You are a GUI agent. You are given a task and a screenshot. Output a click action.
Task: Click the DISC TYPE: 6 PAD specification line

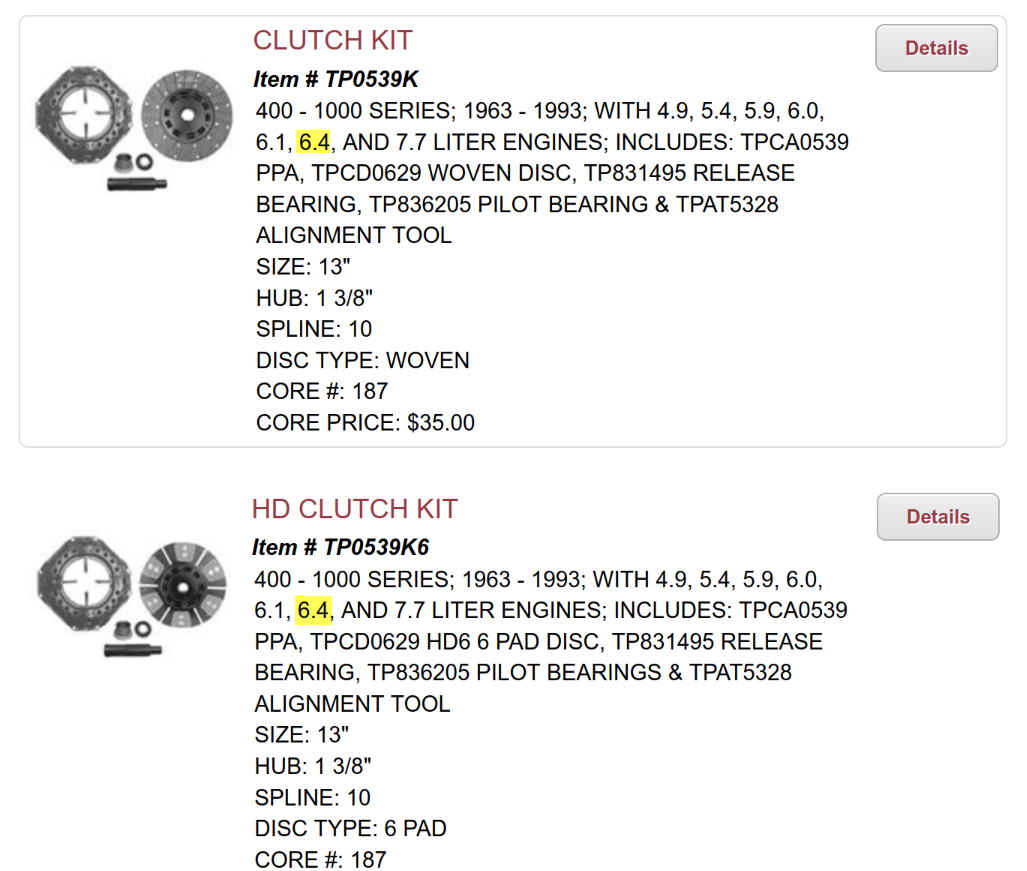(348, 828)
